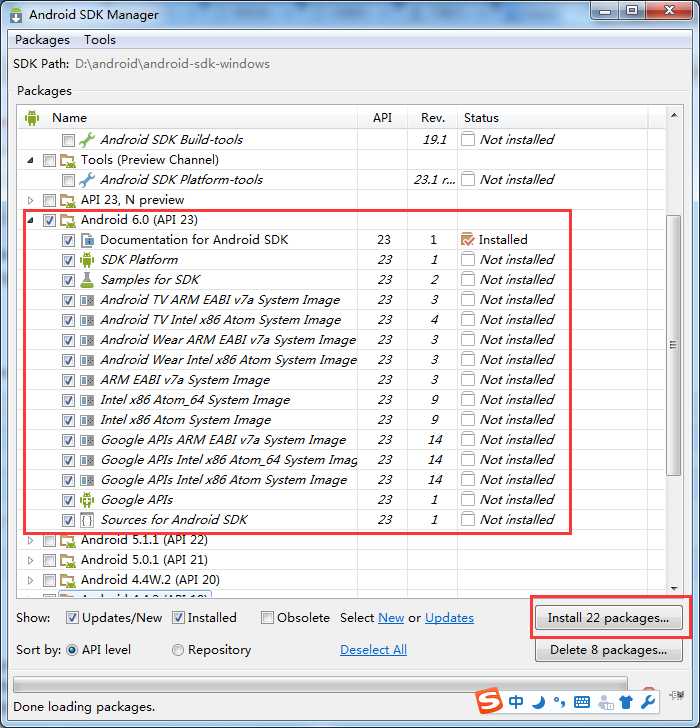Uncheck Samples for SDK checkbox

[x=68, y=280]
